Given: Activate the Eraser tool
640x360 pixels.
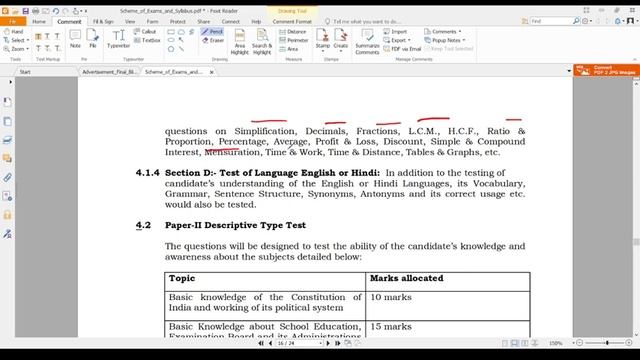Looking at the screenshot, I should click(x=213, y=40).
